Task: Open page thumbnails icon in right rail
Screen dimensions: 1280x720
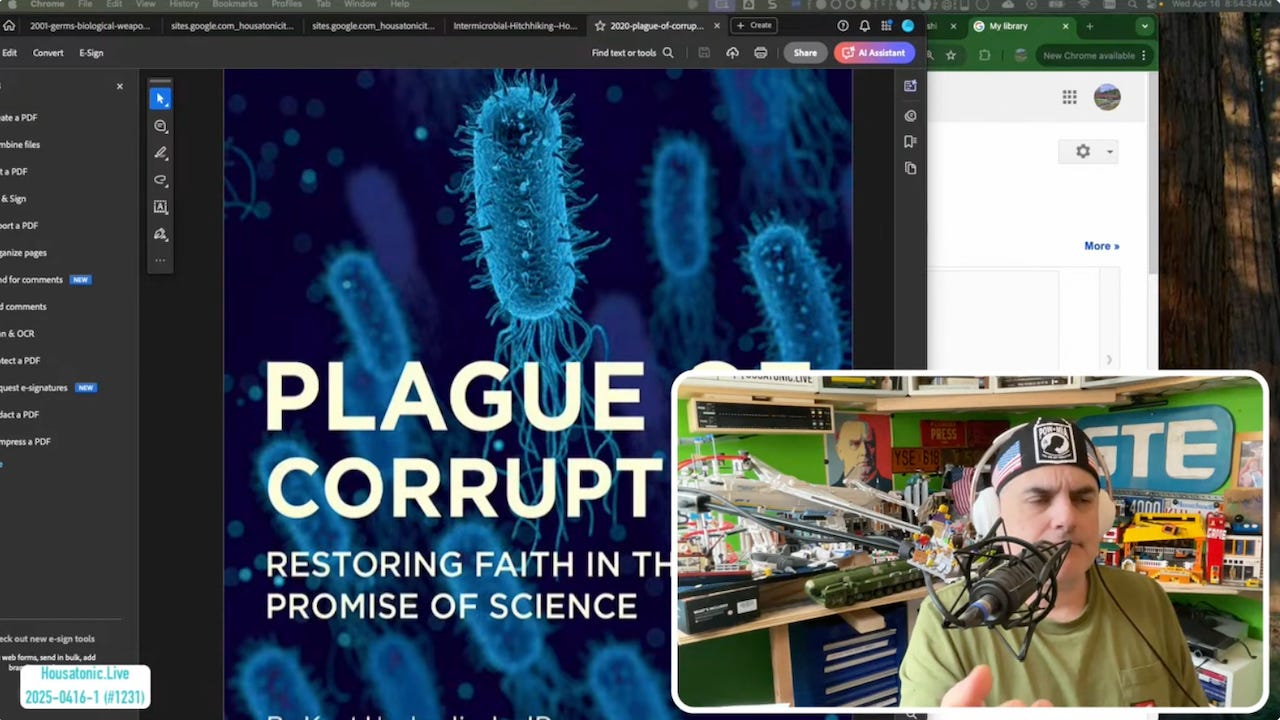Action: (x=910, y=169)
